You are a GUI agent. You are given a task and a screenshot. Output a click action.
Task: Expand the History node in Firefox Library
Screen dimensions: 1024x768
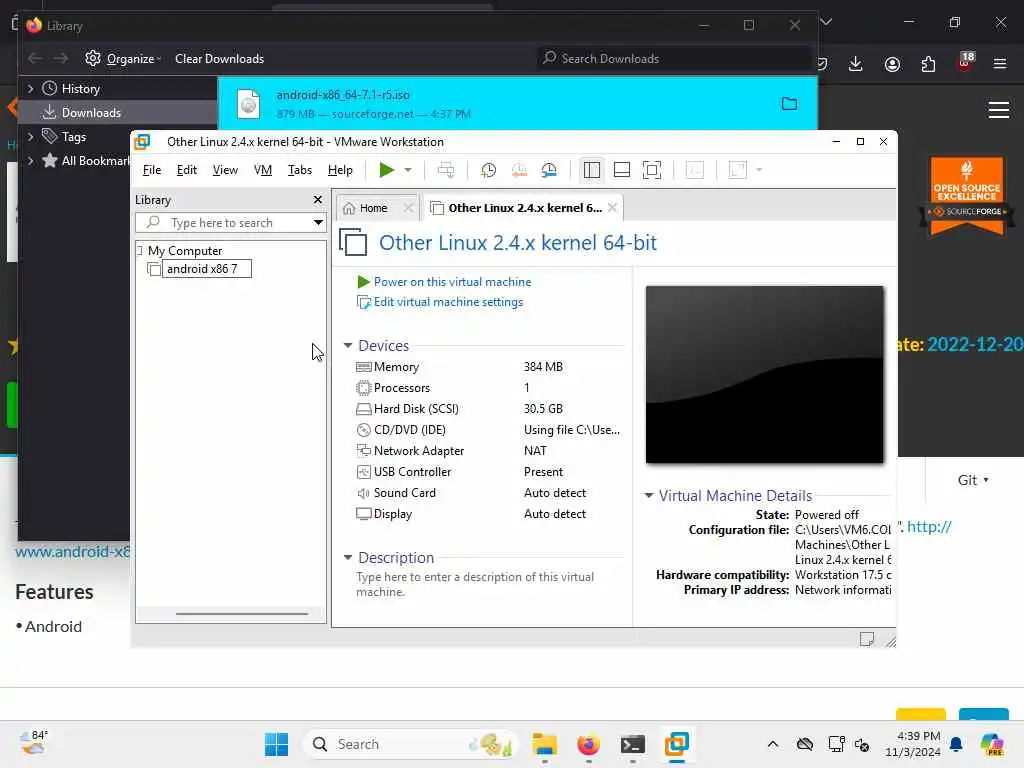point(30,88)
